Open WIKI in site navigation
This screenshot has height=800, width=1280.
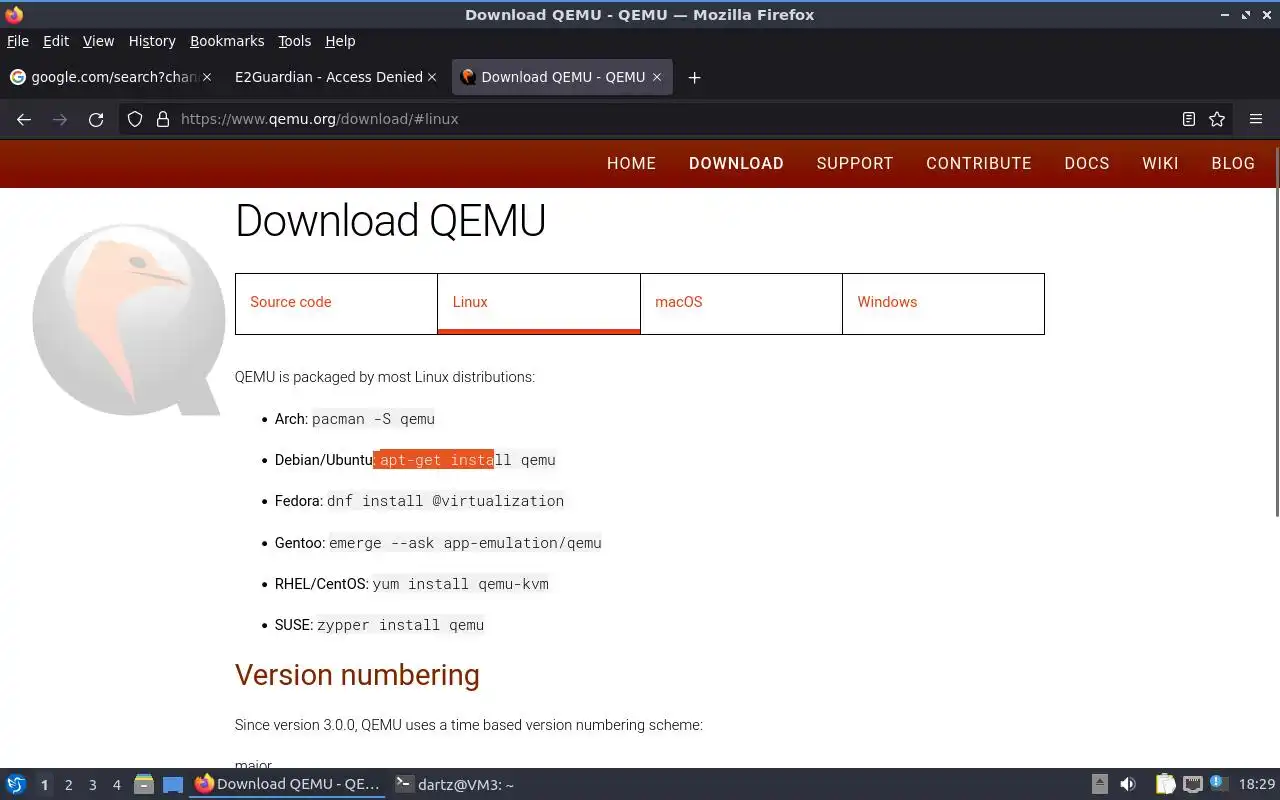coord(1160,164)
